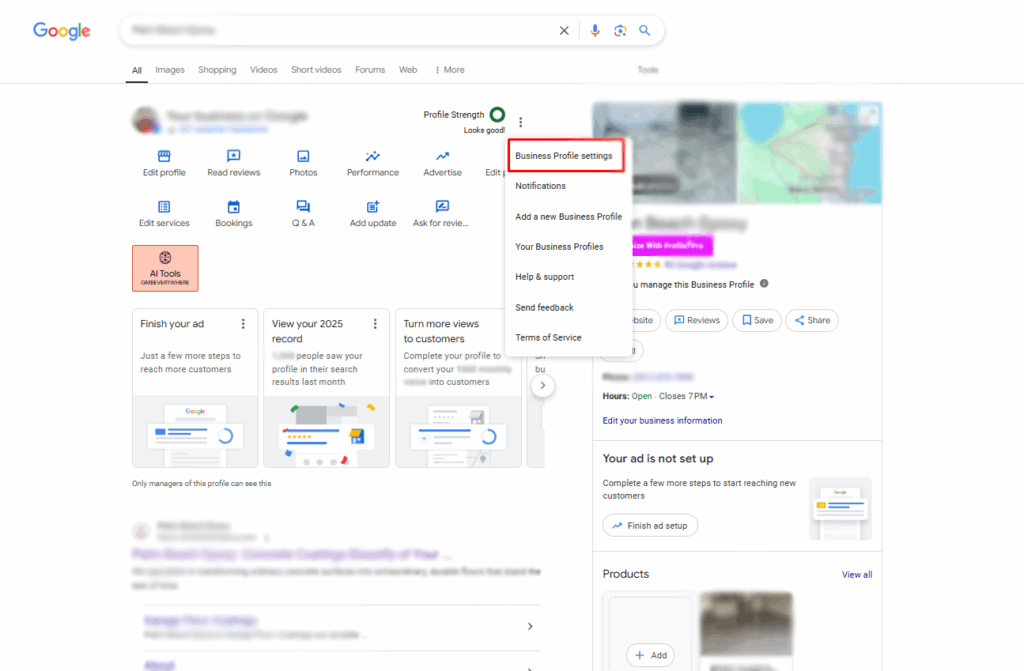This screenshot has height=671, width=1024.
Task: Search by voice microphone icon
Action: click(x=595, y=31)
